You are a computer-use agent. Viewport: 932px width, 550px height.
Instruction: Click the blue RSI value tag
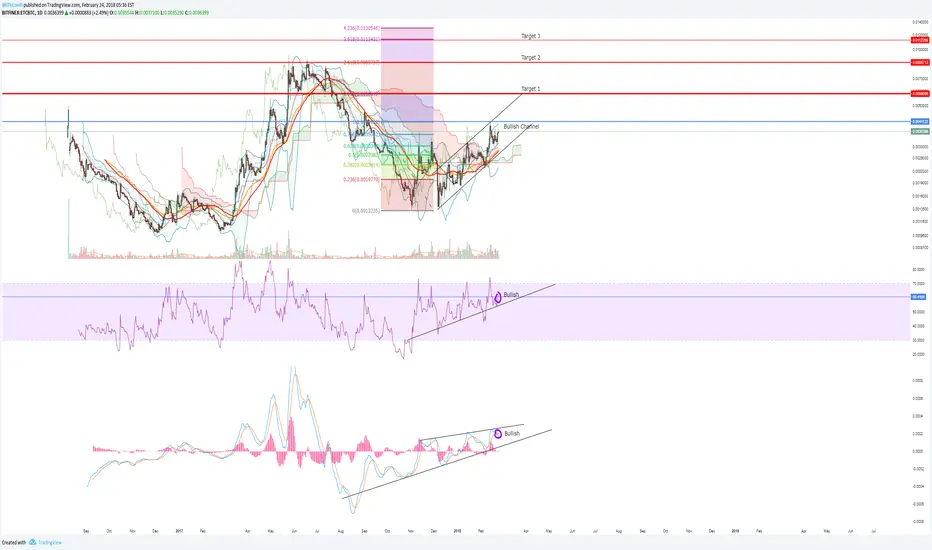pos(918,297)
